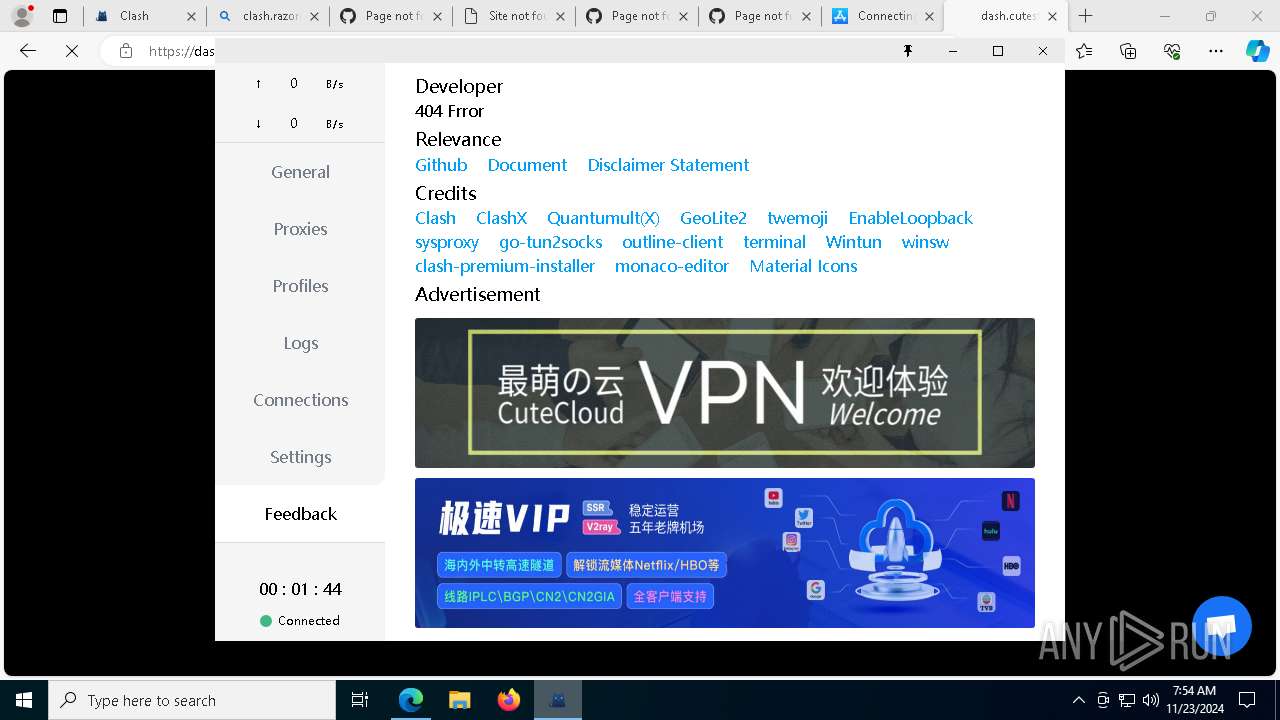Screen dimensions: 1280x720
Task: Switch to the clash.razor browser tab
Action: (x=268, y=16)
